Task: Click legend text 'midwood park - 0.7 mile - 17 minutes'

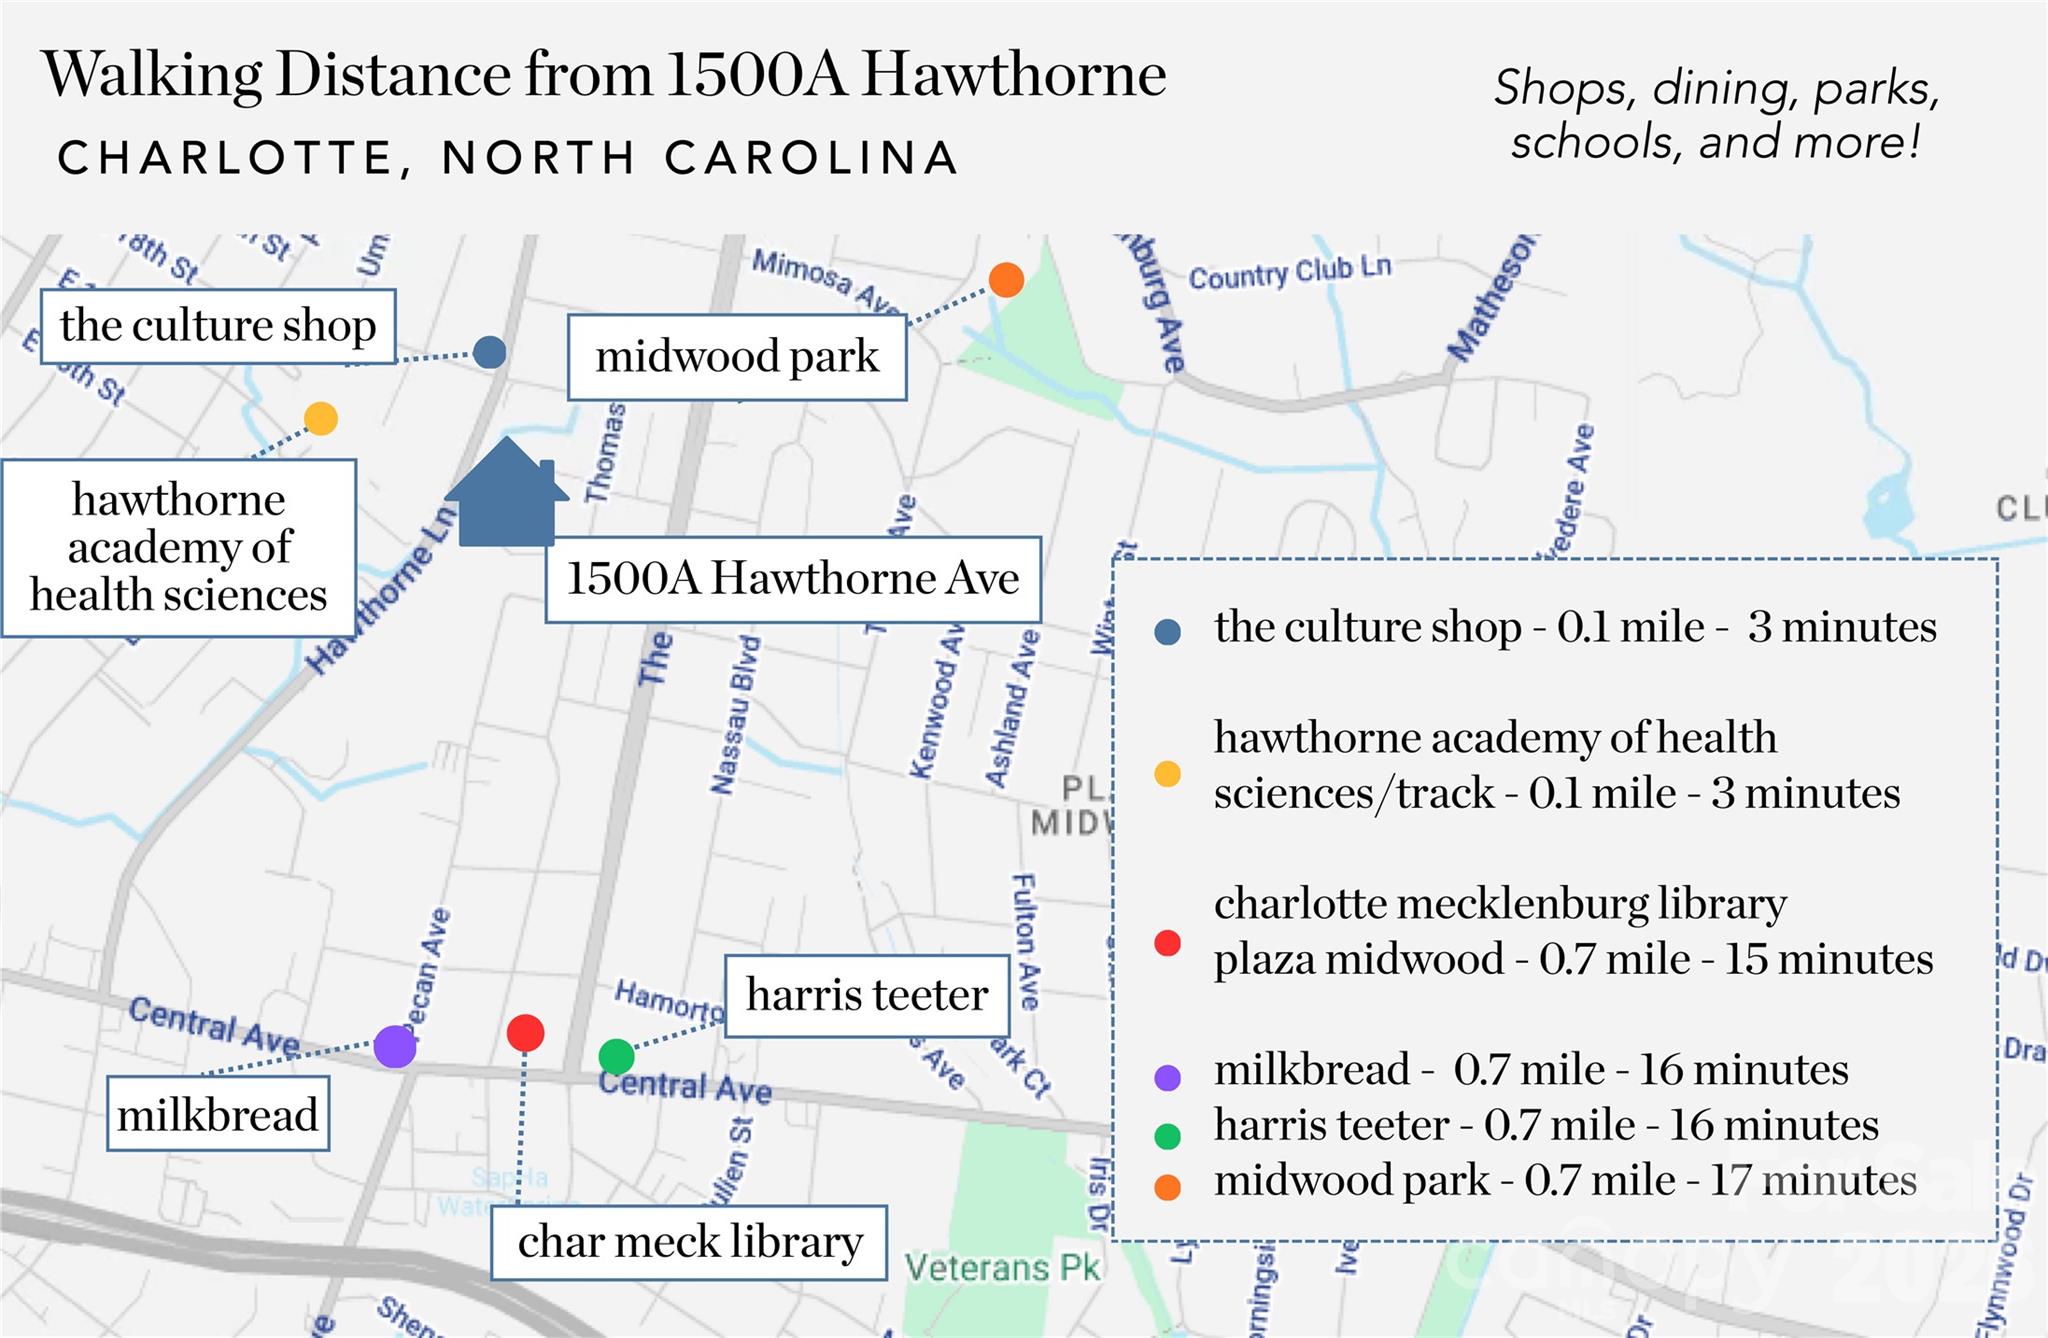Action: click(x=1565, y=1181)
